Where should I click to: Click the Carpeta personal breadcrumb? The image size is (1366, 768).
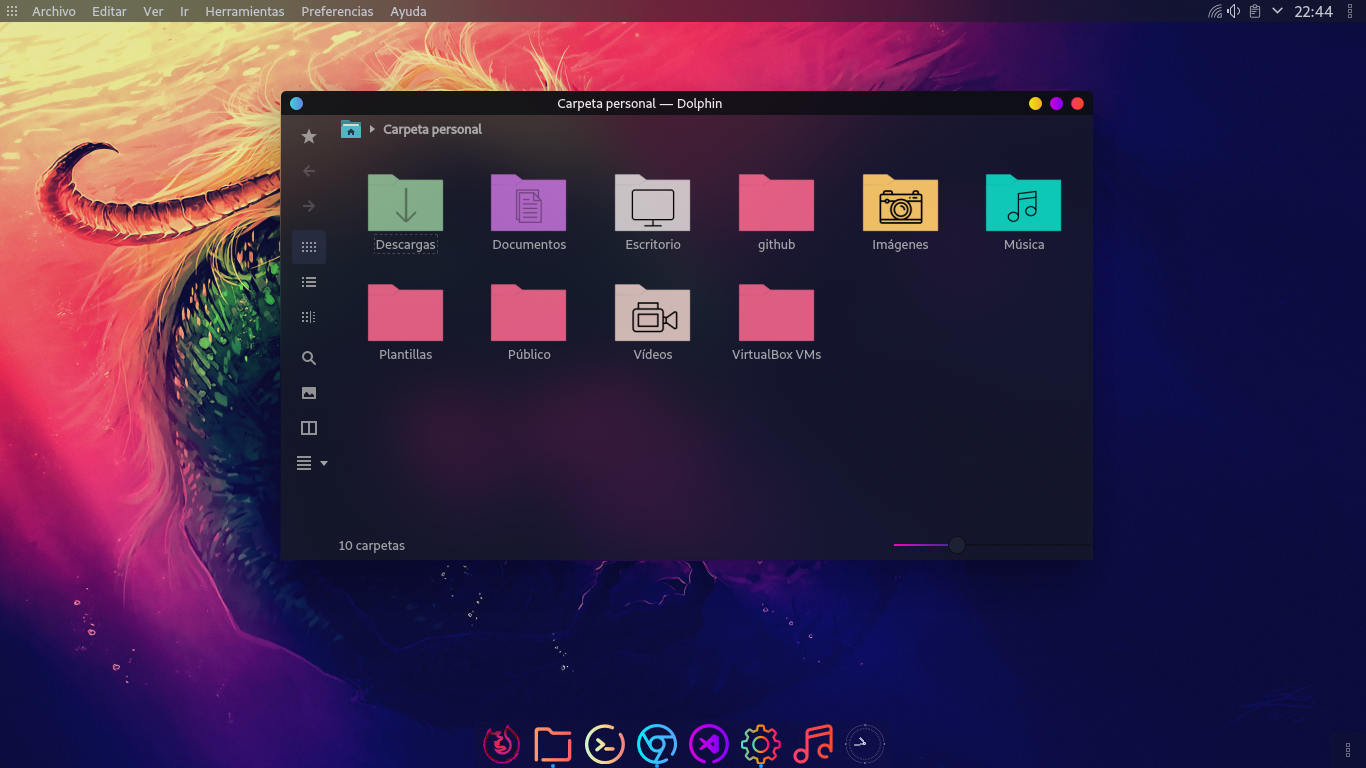[432, 129]
